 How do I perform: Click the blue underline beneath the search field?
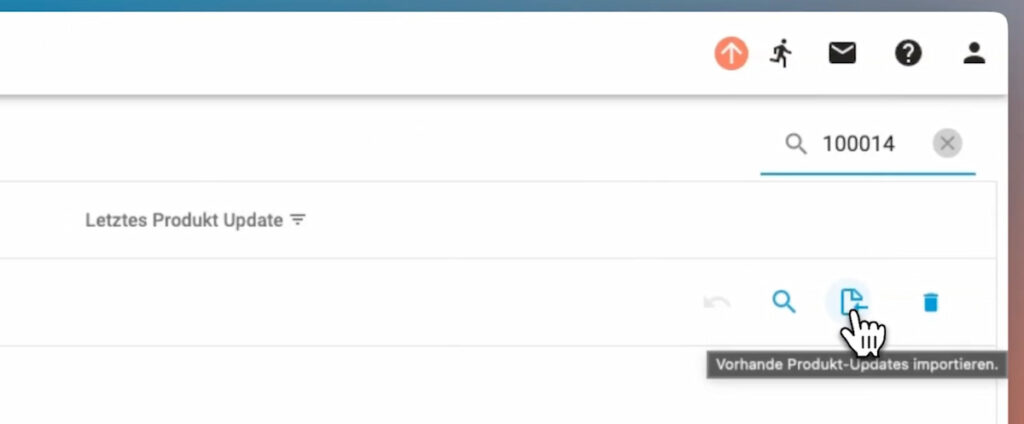click(x=867, y=173)
